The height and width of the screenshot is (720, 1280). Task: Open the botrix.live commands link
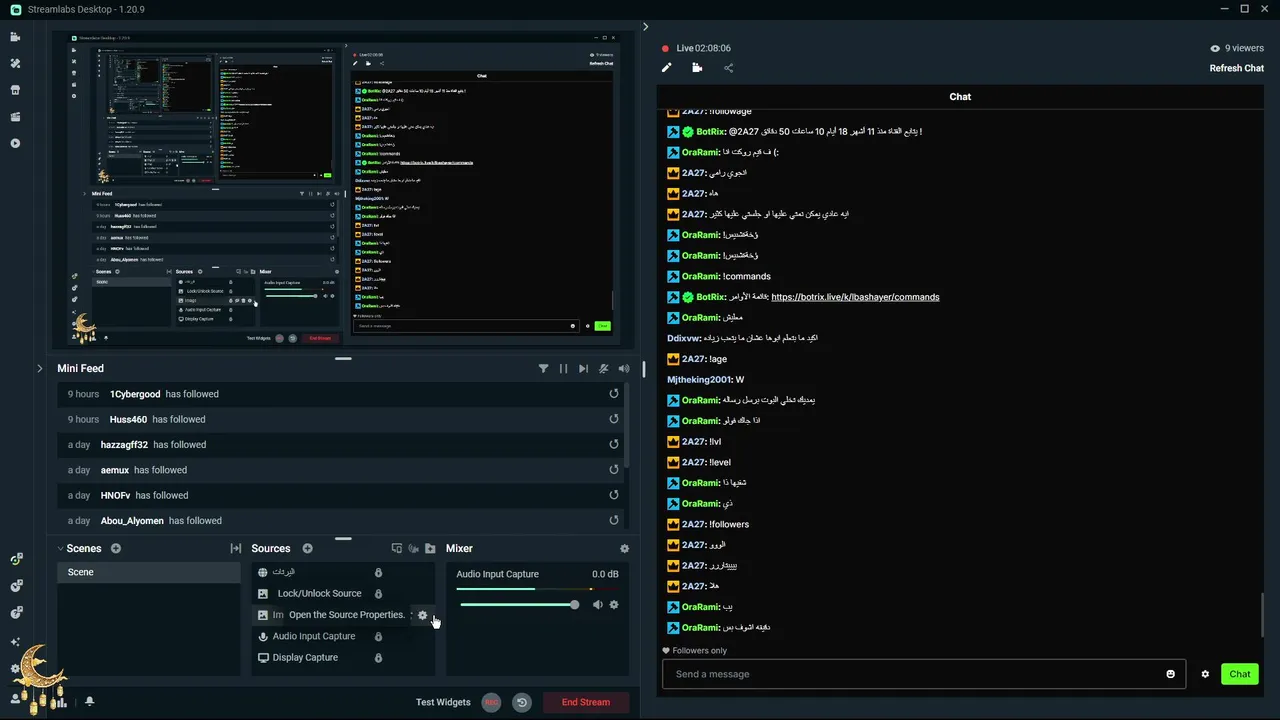855,297
